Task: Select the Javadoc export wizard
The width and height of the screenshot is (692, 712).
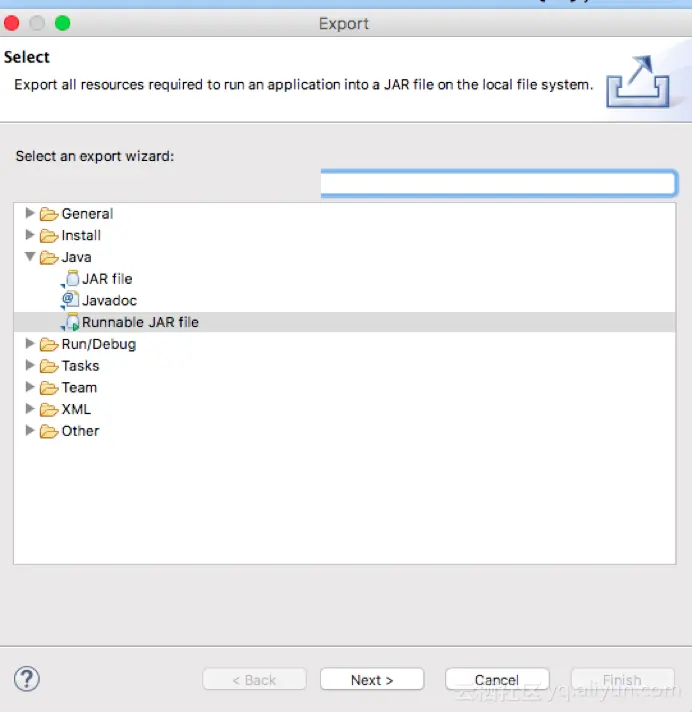Action: (109, 301)
